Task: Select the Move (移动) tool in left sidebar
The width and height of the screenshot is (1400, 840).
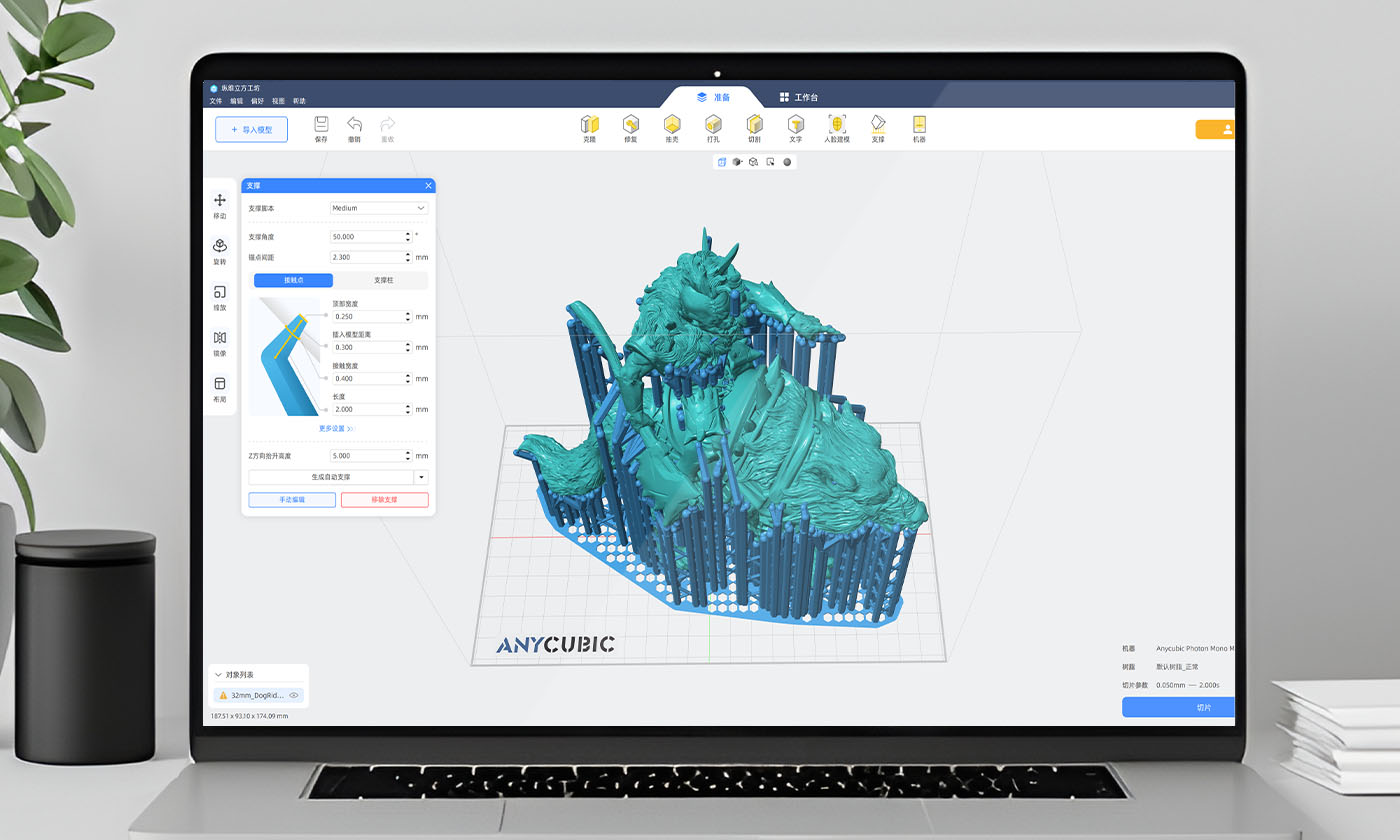Action: click(219, 202)
